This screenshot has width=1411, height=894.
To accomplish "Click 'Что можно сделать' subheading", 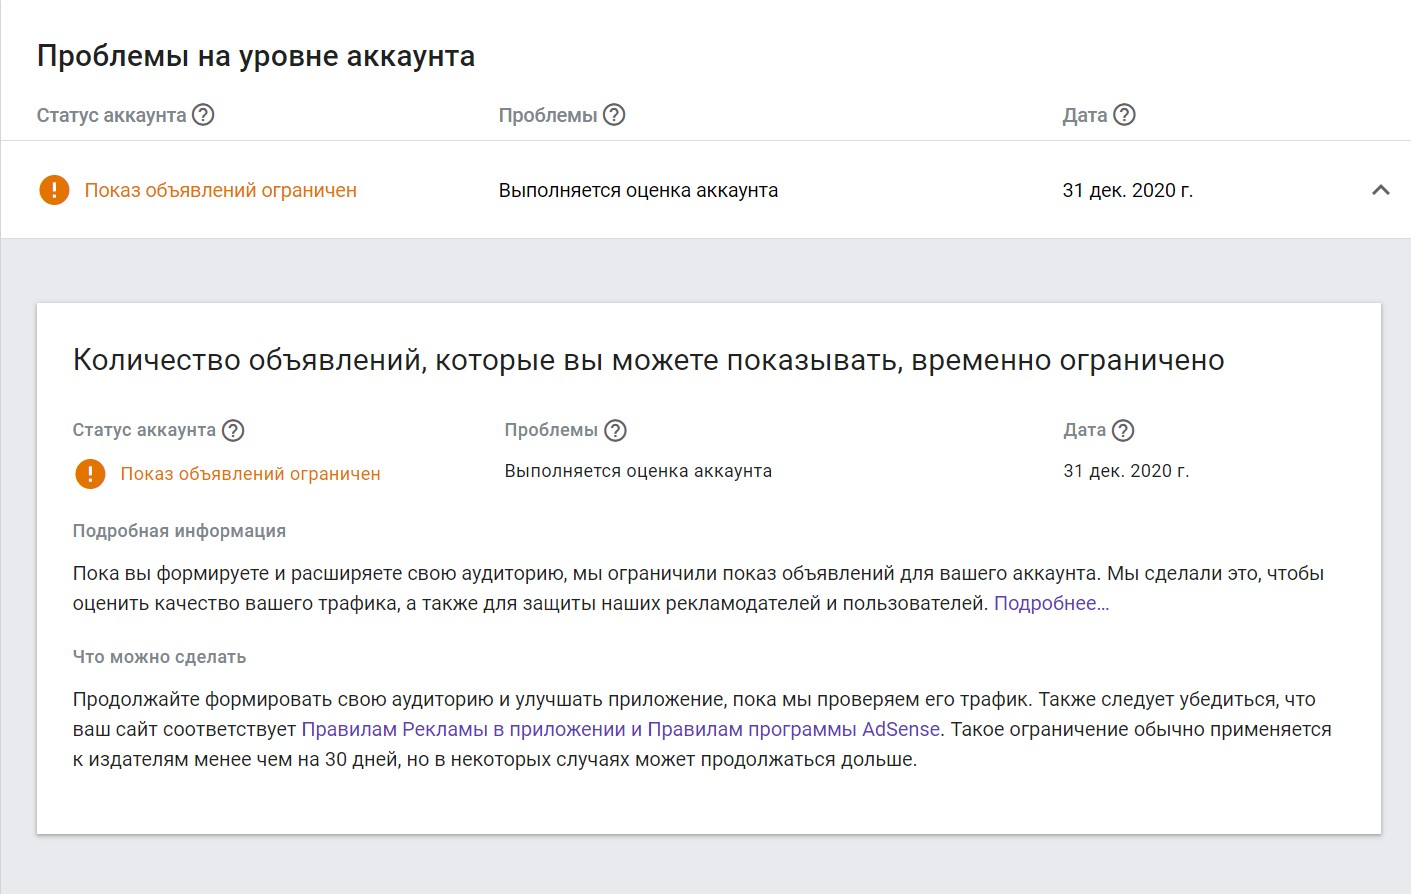I will point(159,657).
